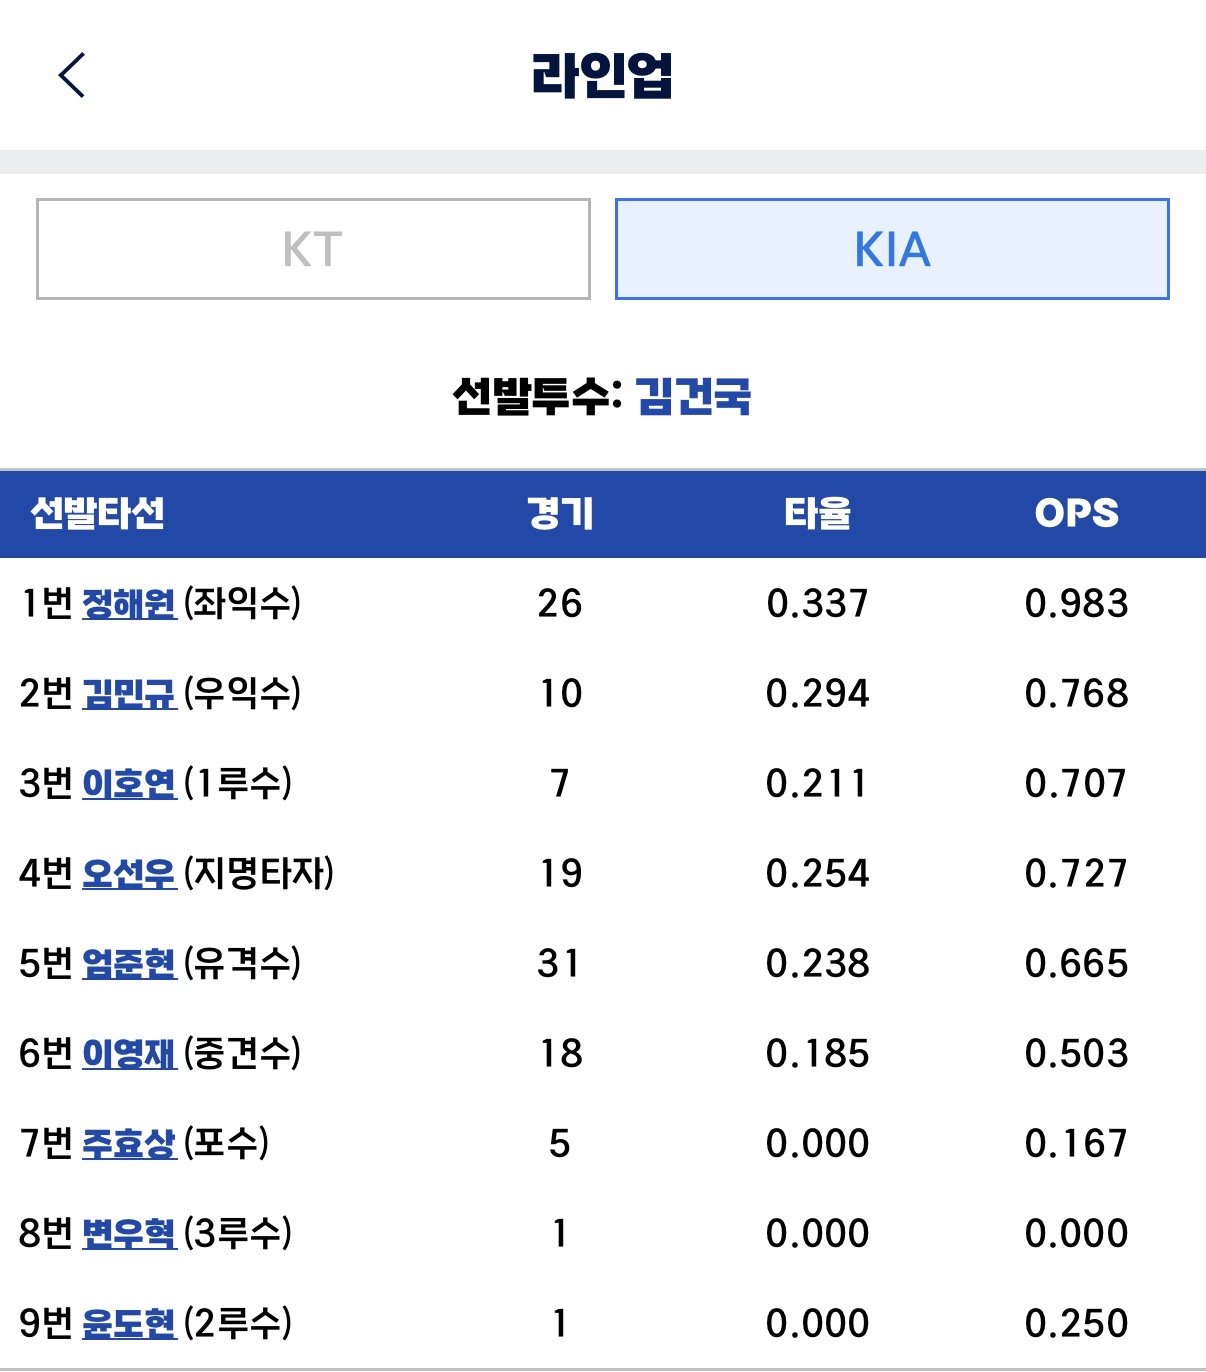
Task: Click 엄준현's 31 games value
Action: [x=560, y=964]
